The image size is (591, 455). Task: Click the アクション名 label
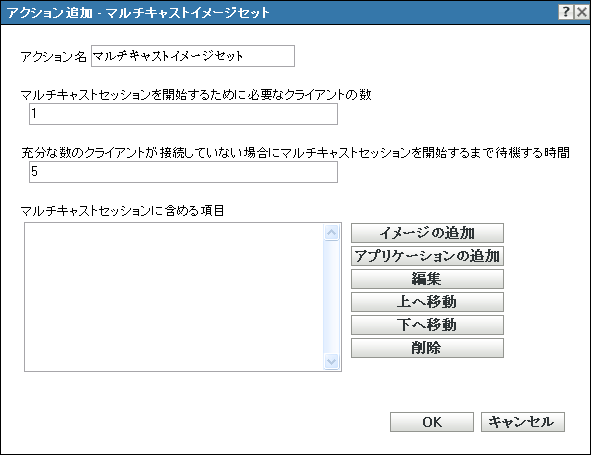coord(54,57)
